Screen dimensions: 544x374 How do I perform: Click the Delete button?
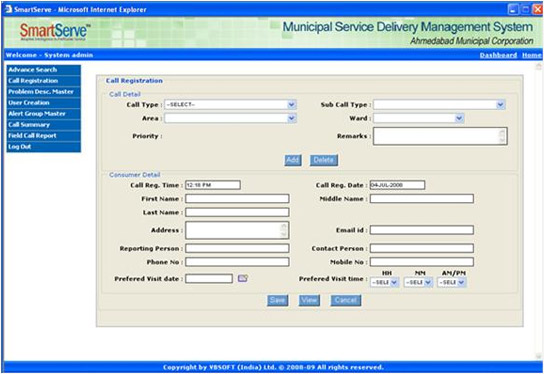point(324,160)
